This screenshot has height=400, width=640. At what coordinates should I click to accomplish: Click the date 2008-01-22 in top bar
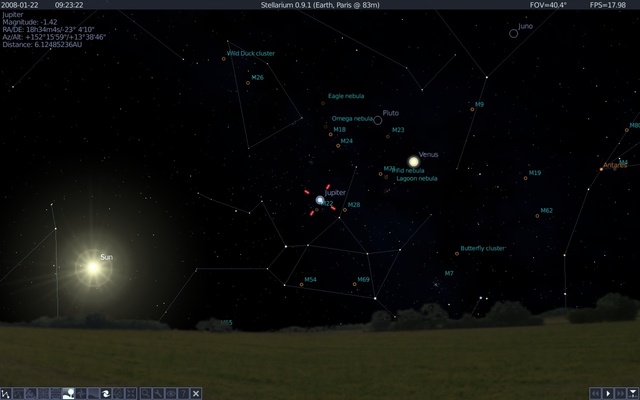coord(20,5)
